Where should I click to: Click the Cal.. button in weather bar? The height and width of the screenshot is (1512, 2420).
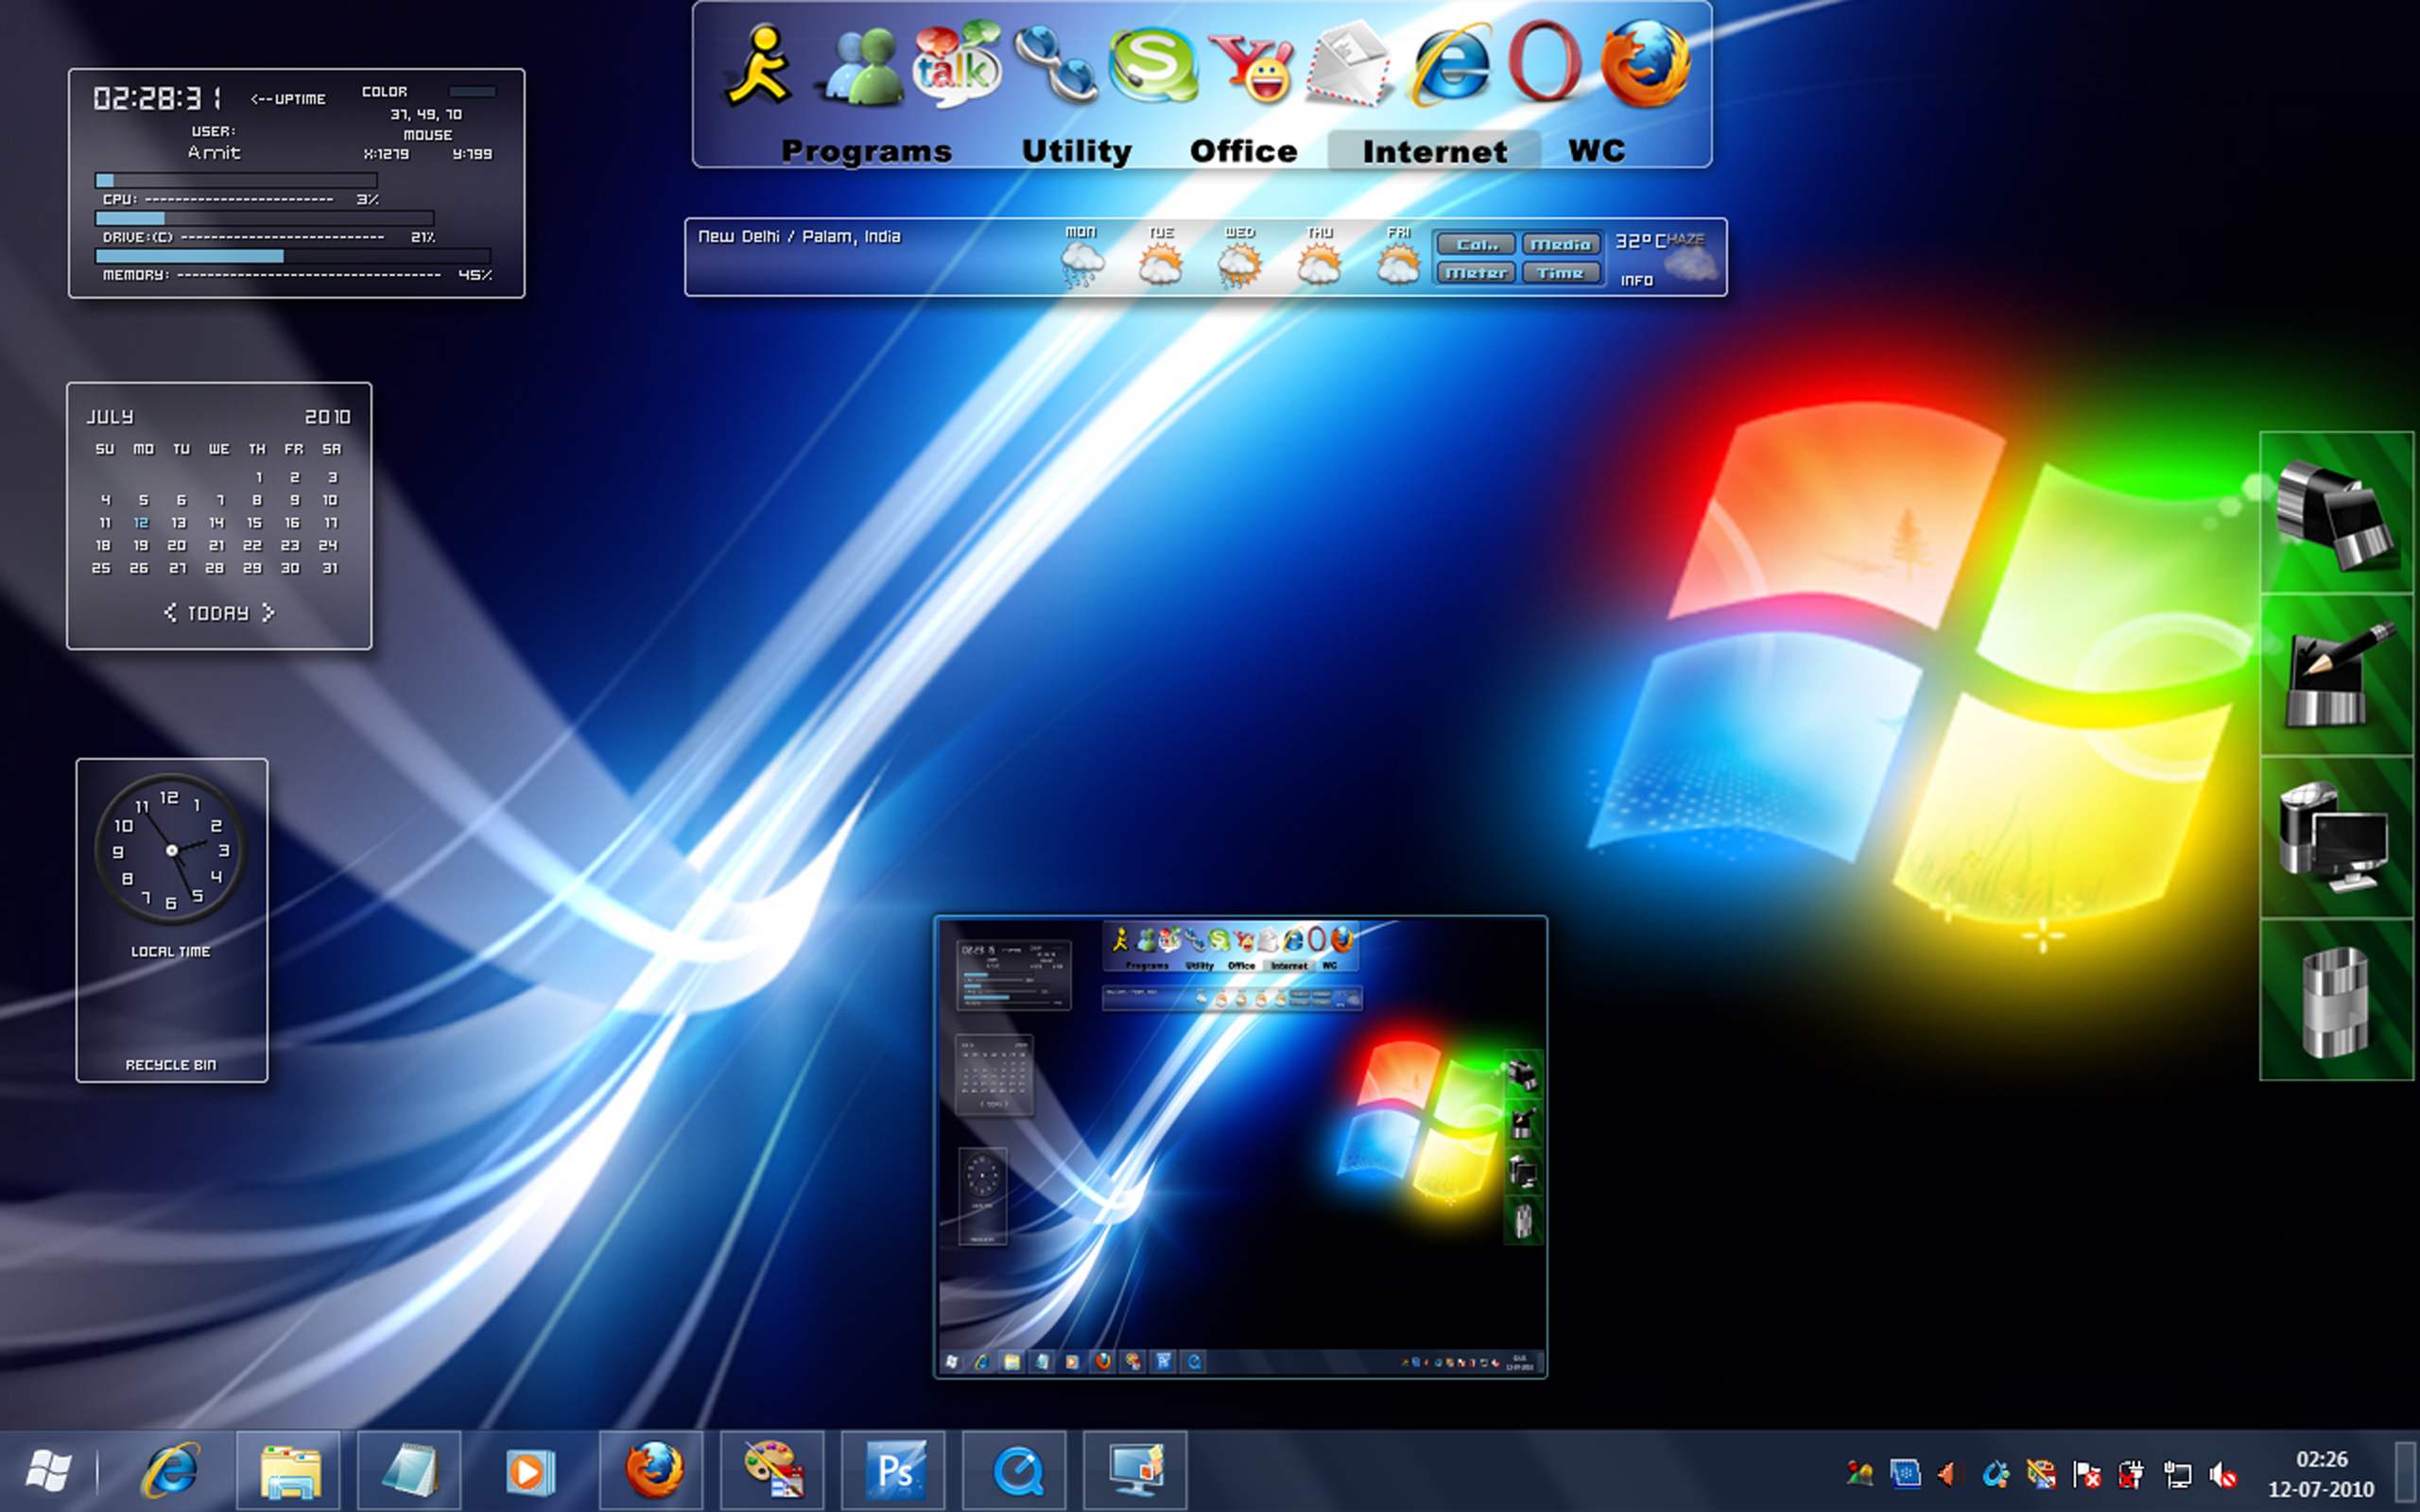(1476, 244)
